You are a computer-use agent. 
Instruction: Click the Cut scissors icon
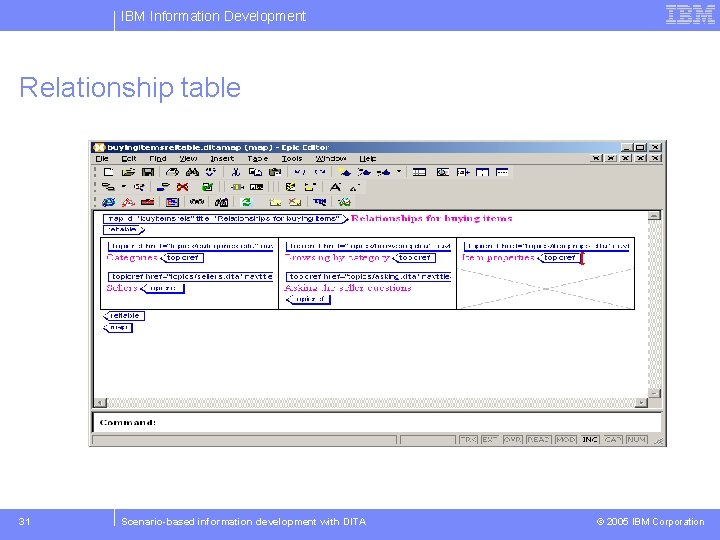[x=236, y=172]
